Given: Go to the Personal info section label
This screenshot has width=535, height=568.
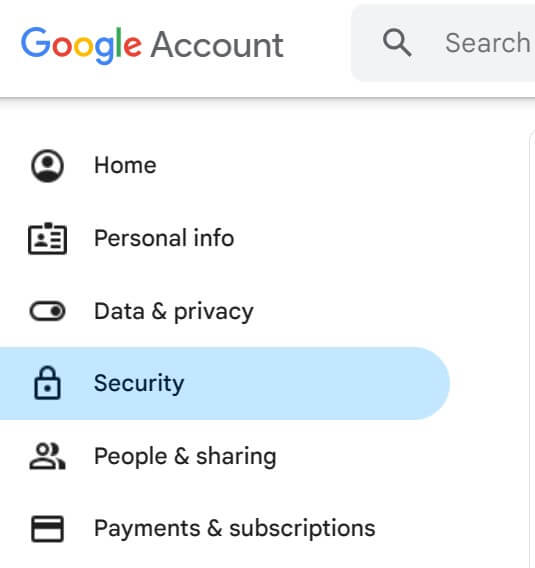Looking at the screenshot, I should click(164, 238).
